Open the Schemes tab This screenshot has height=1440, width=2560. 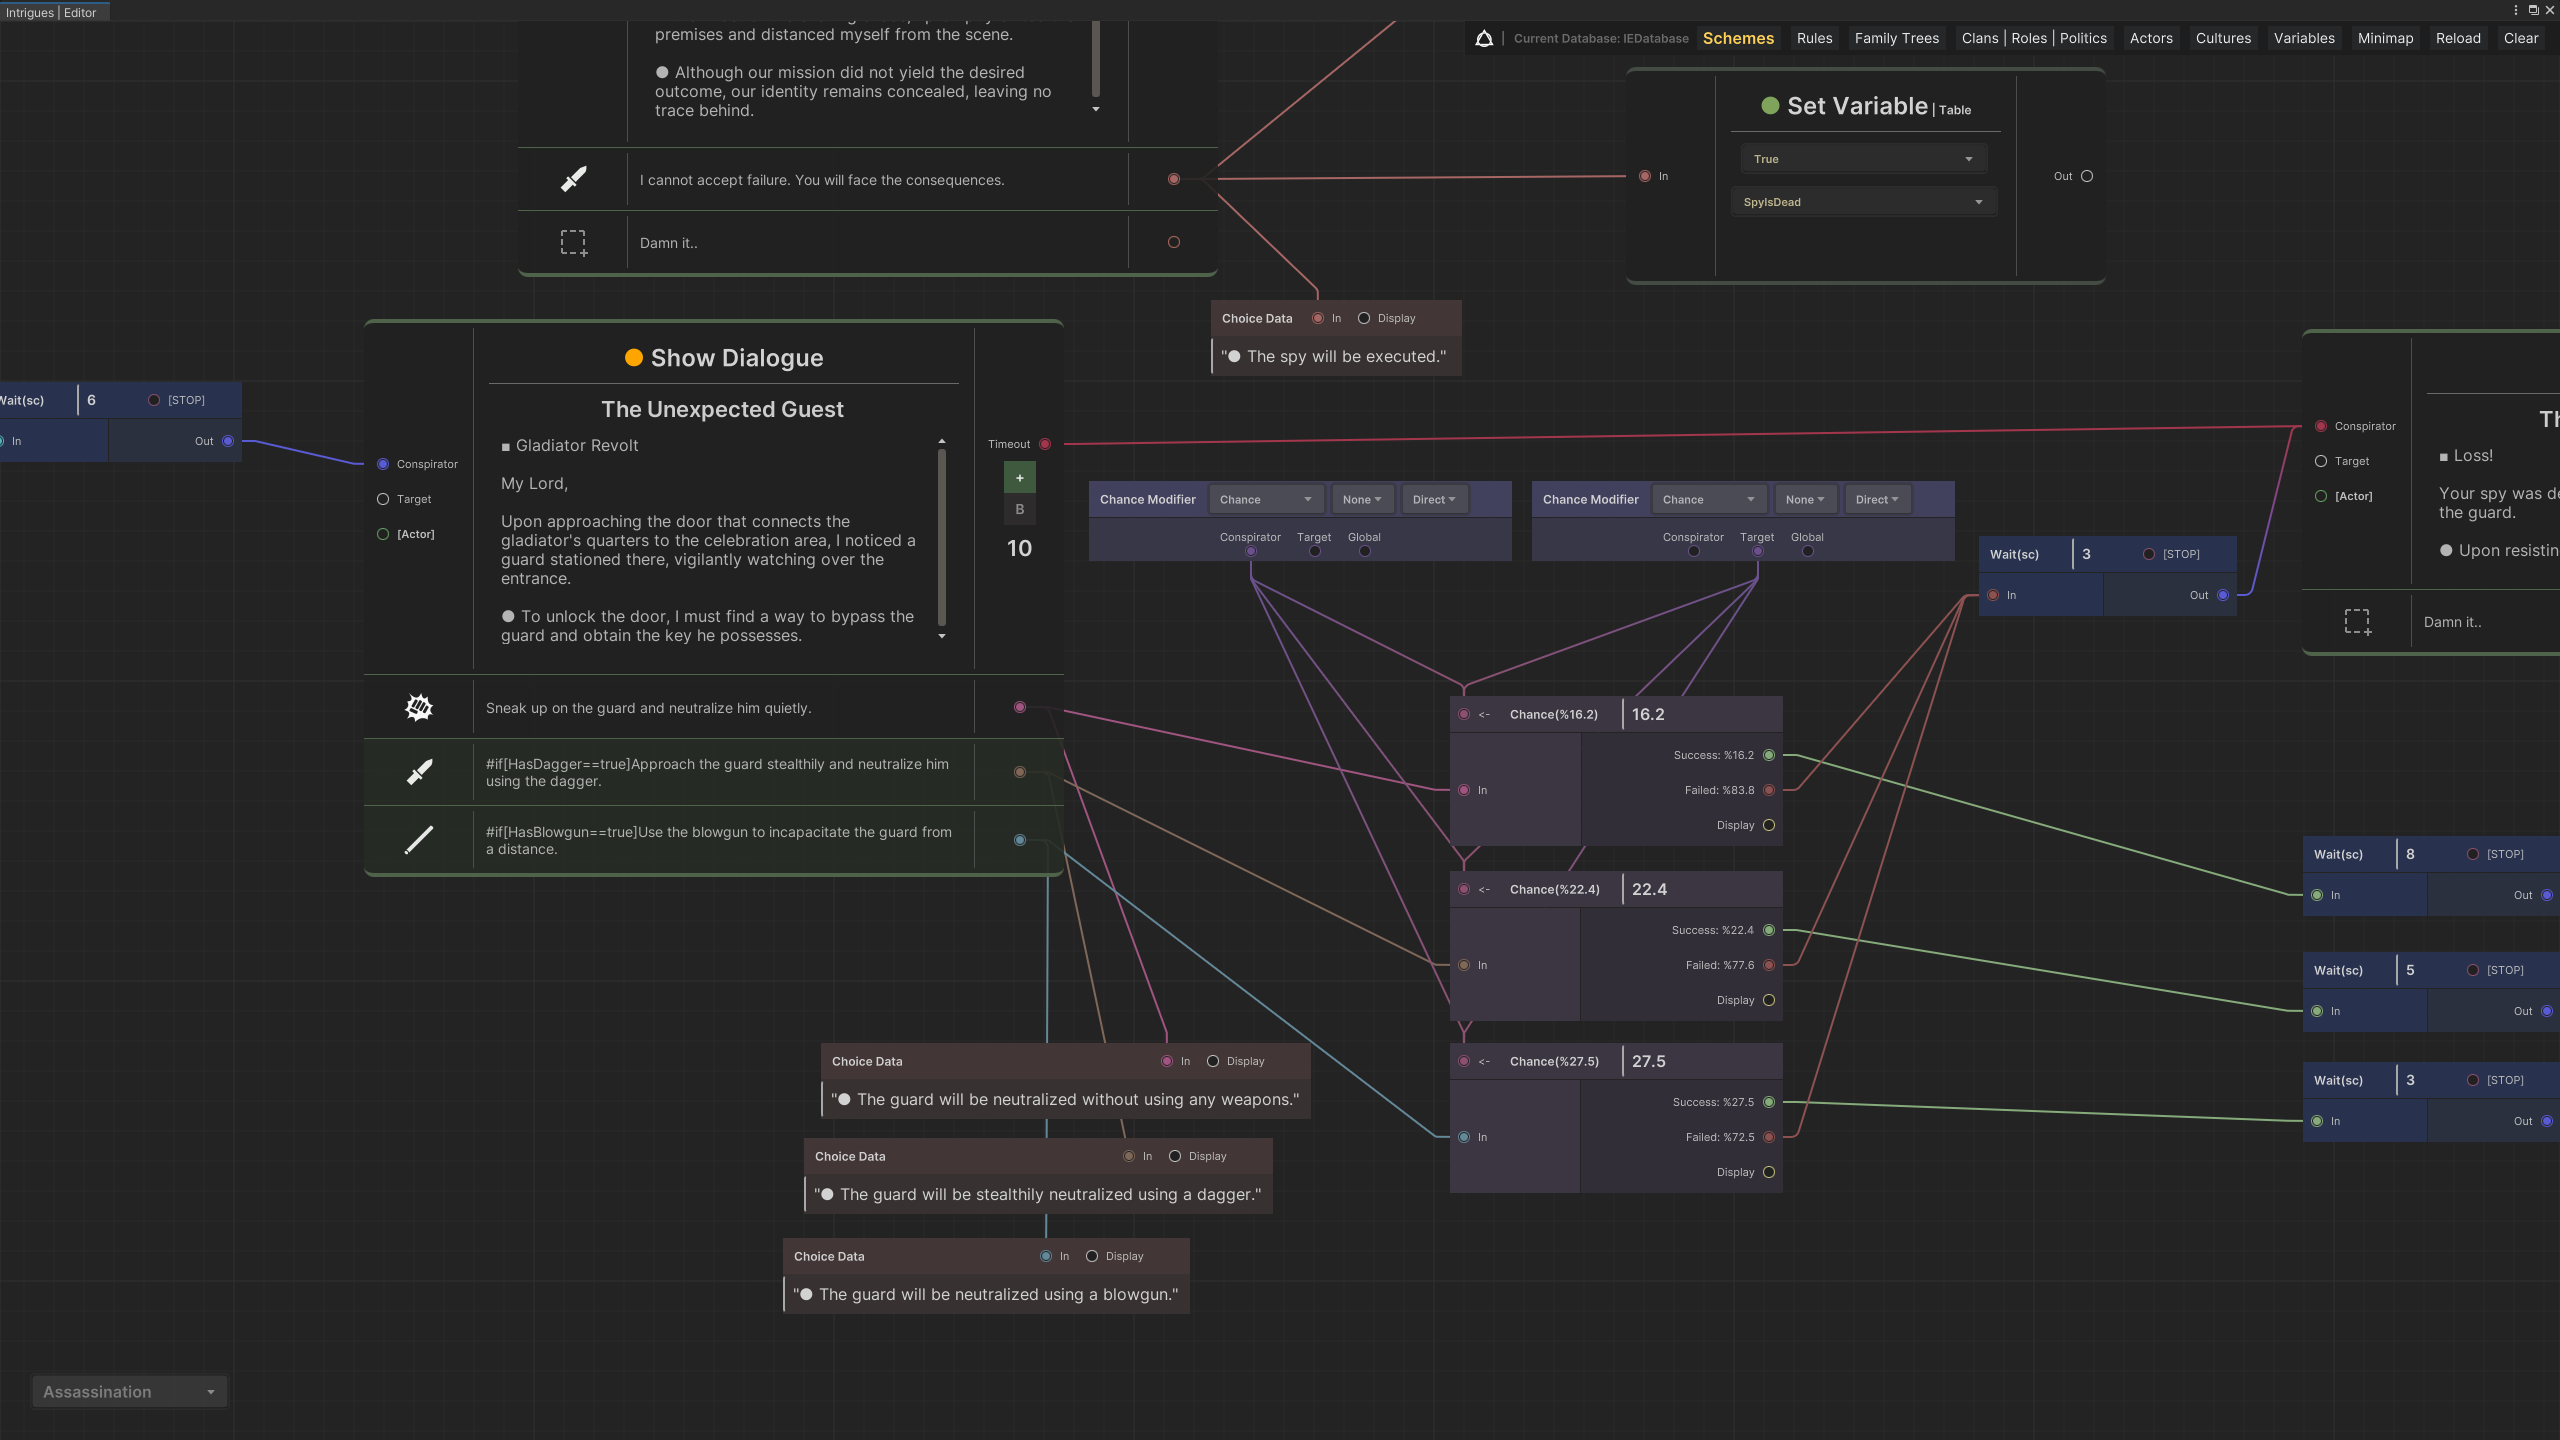(x=1738, y=38)
